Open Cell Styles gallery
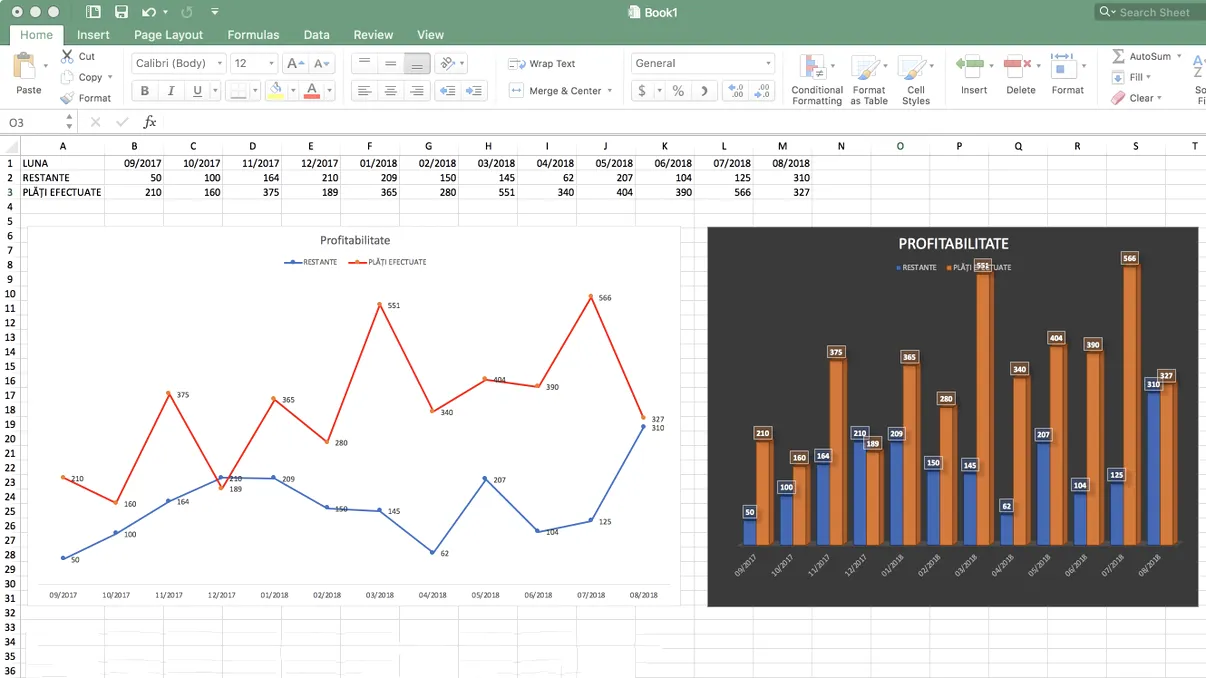 [915, 80]
